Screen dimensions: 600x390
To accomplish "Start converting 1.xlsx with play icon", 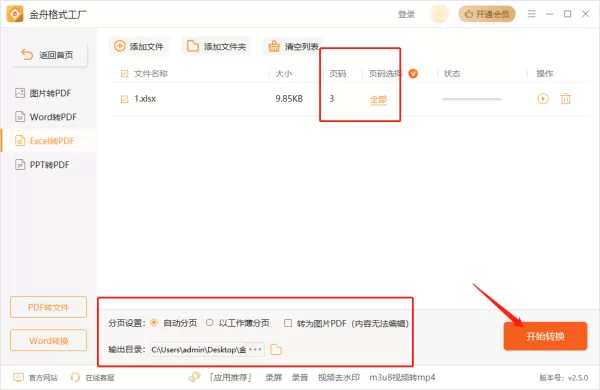I will (x=543, y=99).
